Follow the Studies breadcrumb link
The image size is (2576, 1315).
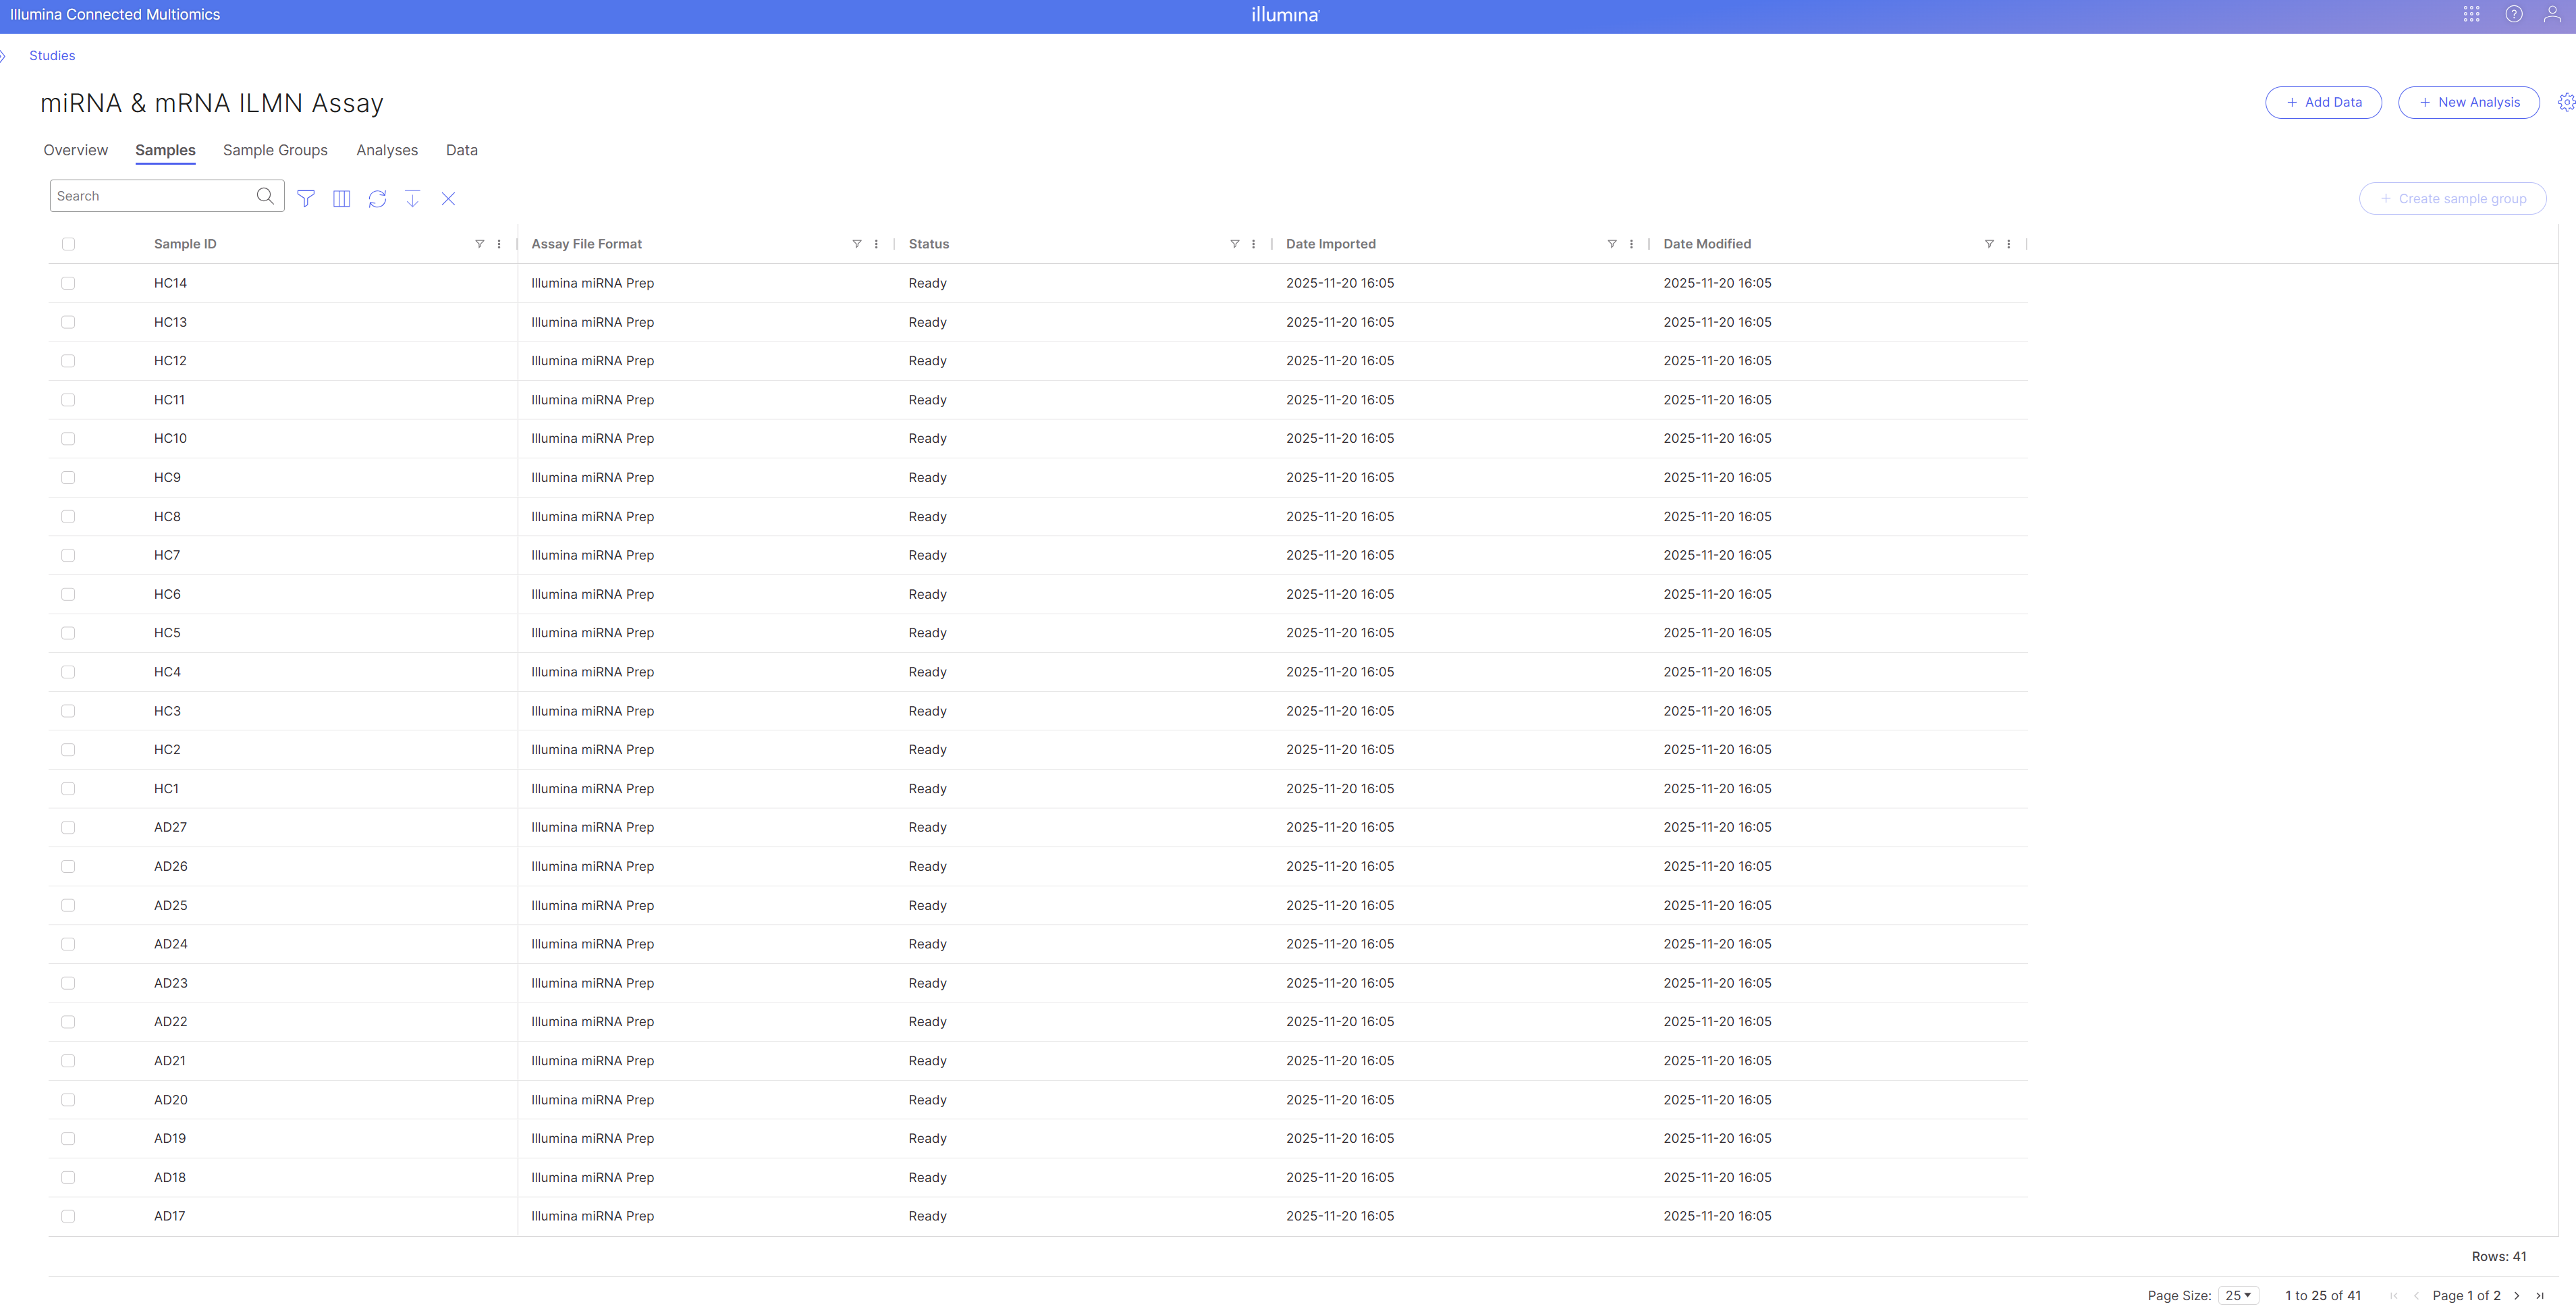click(x=52, y=55)
